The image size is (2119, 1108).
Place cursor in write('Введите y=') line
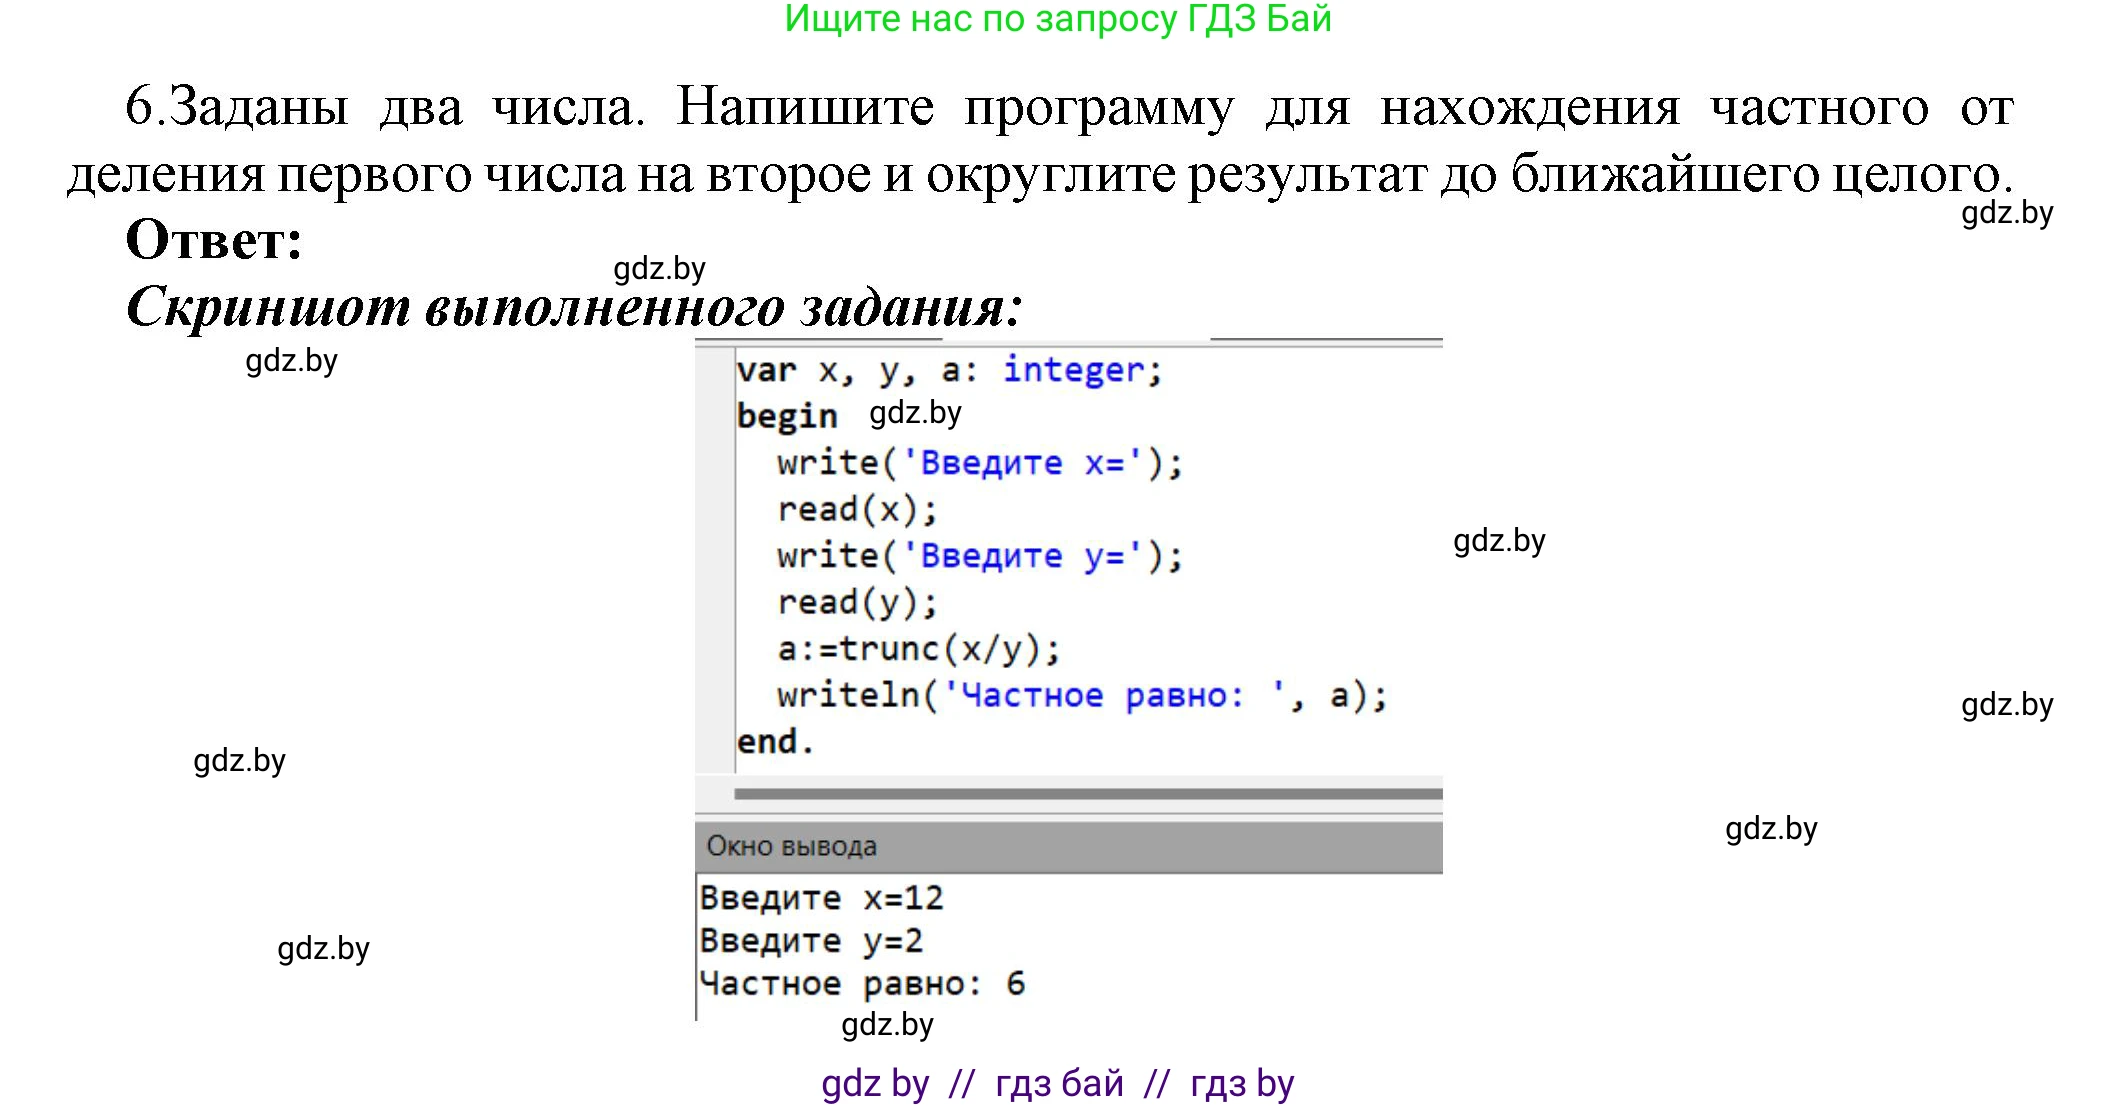979,556
